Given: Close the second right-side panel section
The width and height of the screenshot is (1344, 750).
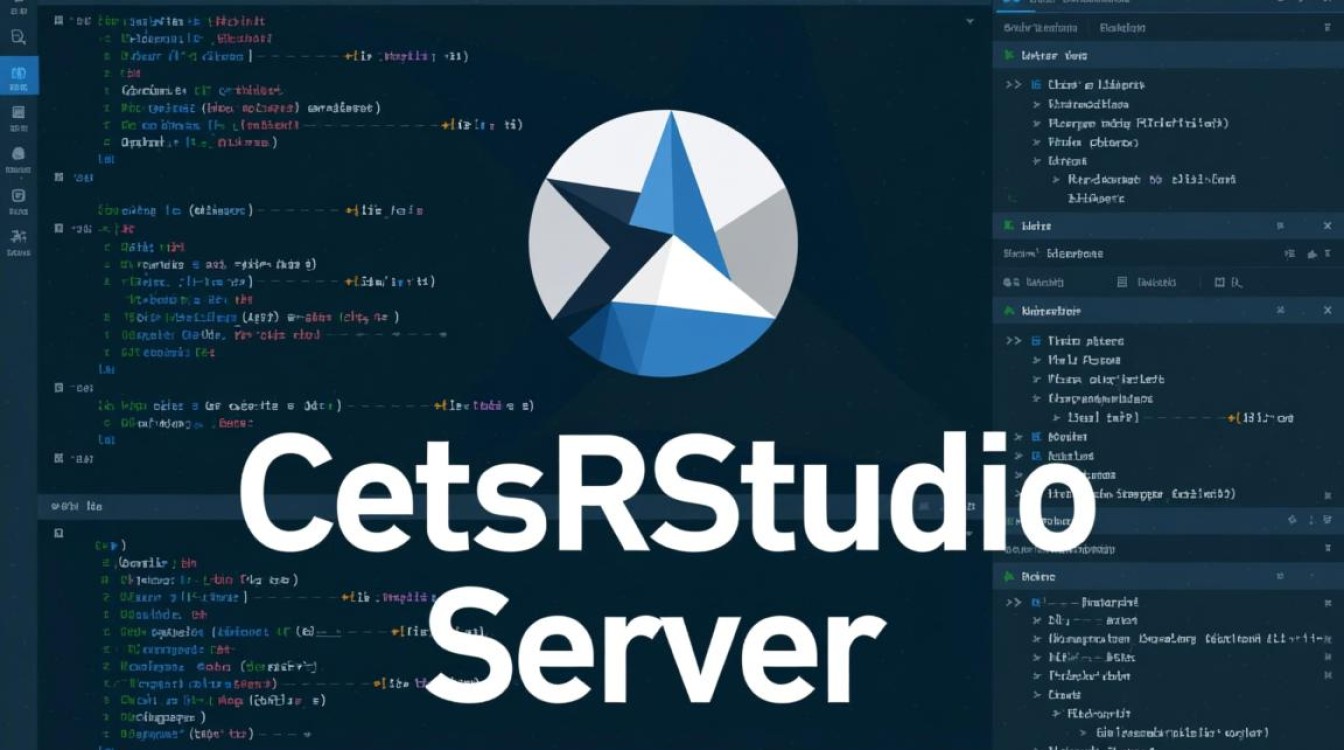Looking at the screenshot, I should [x=1327, y=227].
